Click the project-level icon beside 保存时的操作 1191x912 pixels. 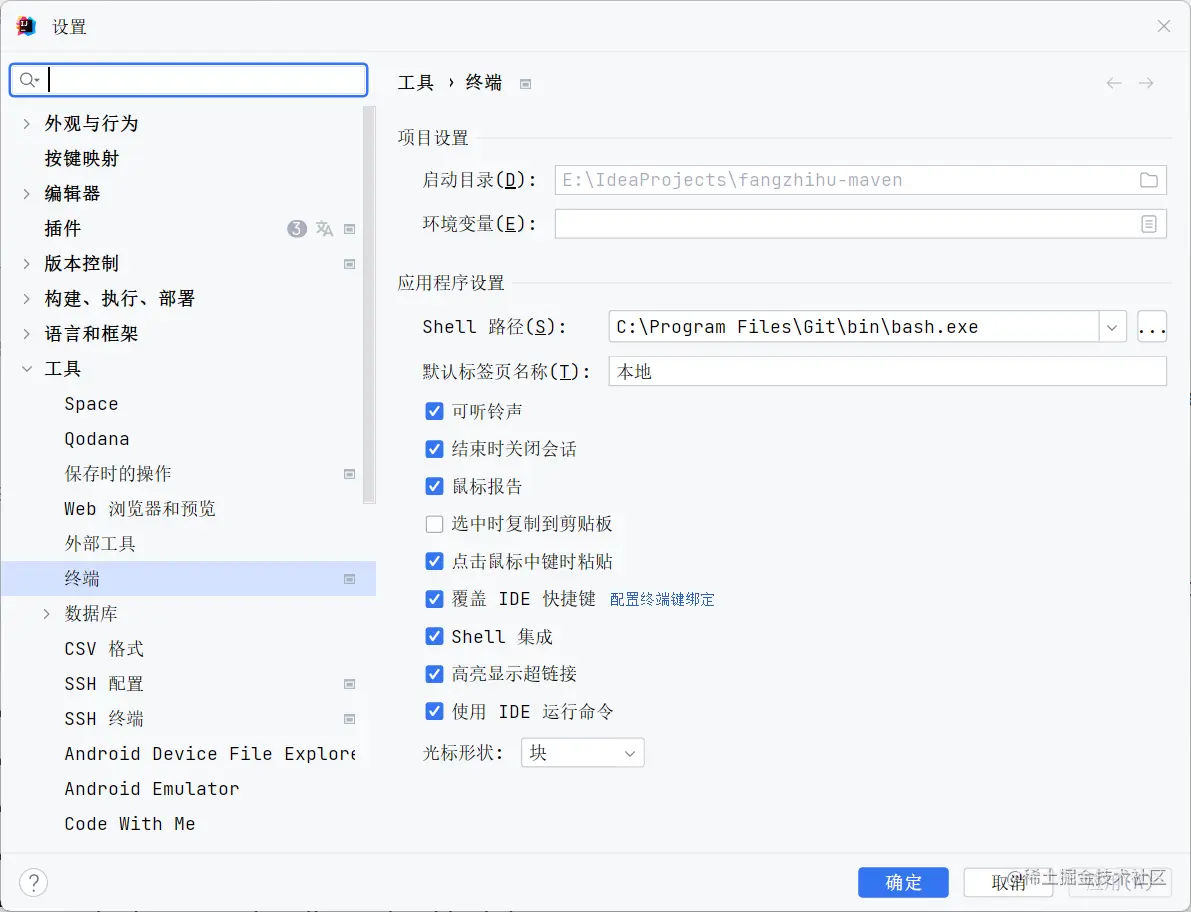(349, 474)
